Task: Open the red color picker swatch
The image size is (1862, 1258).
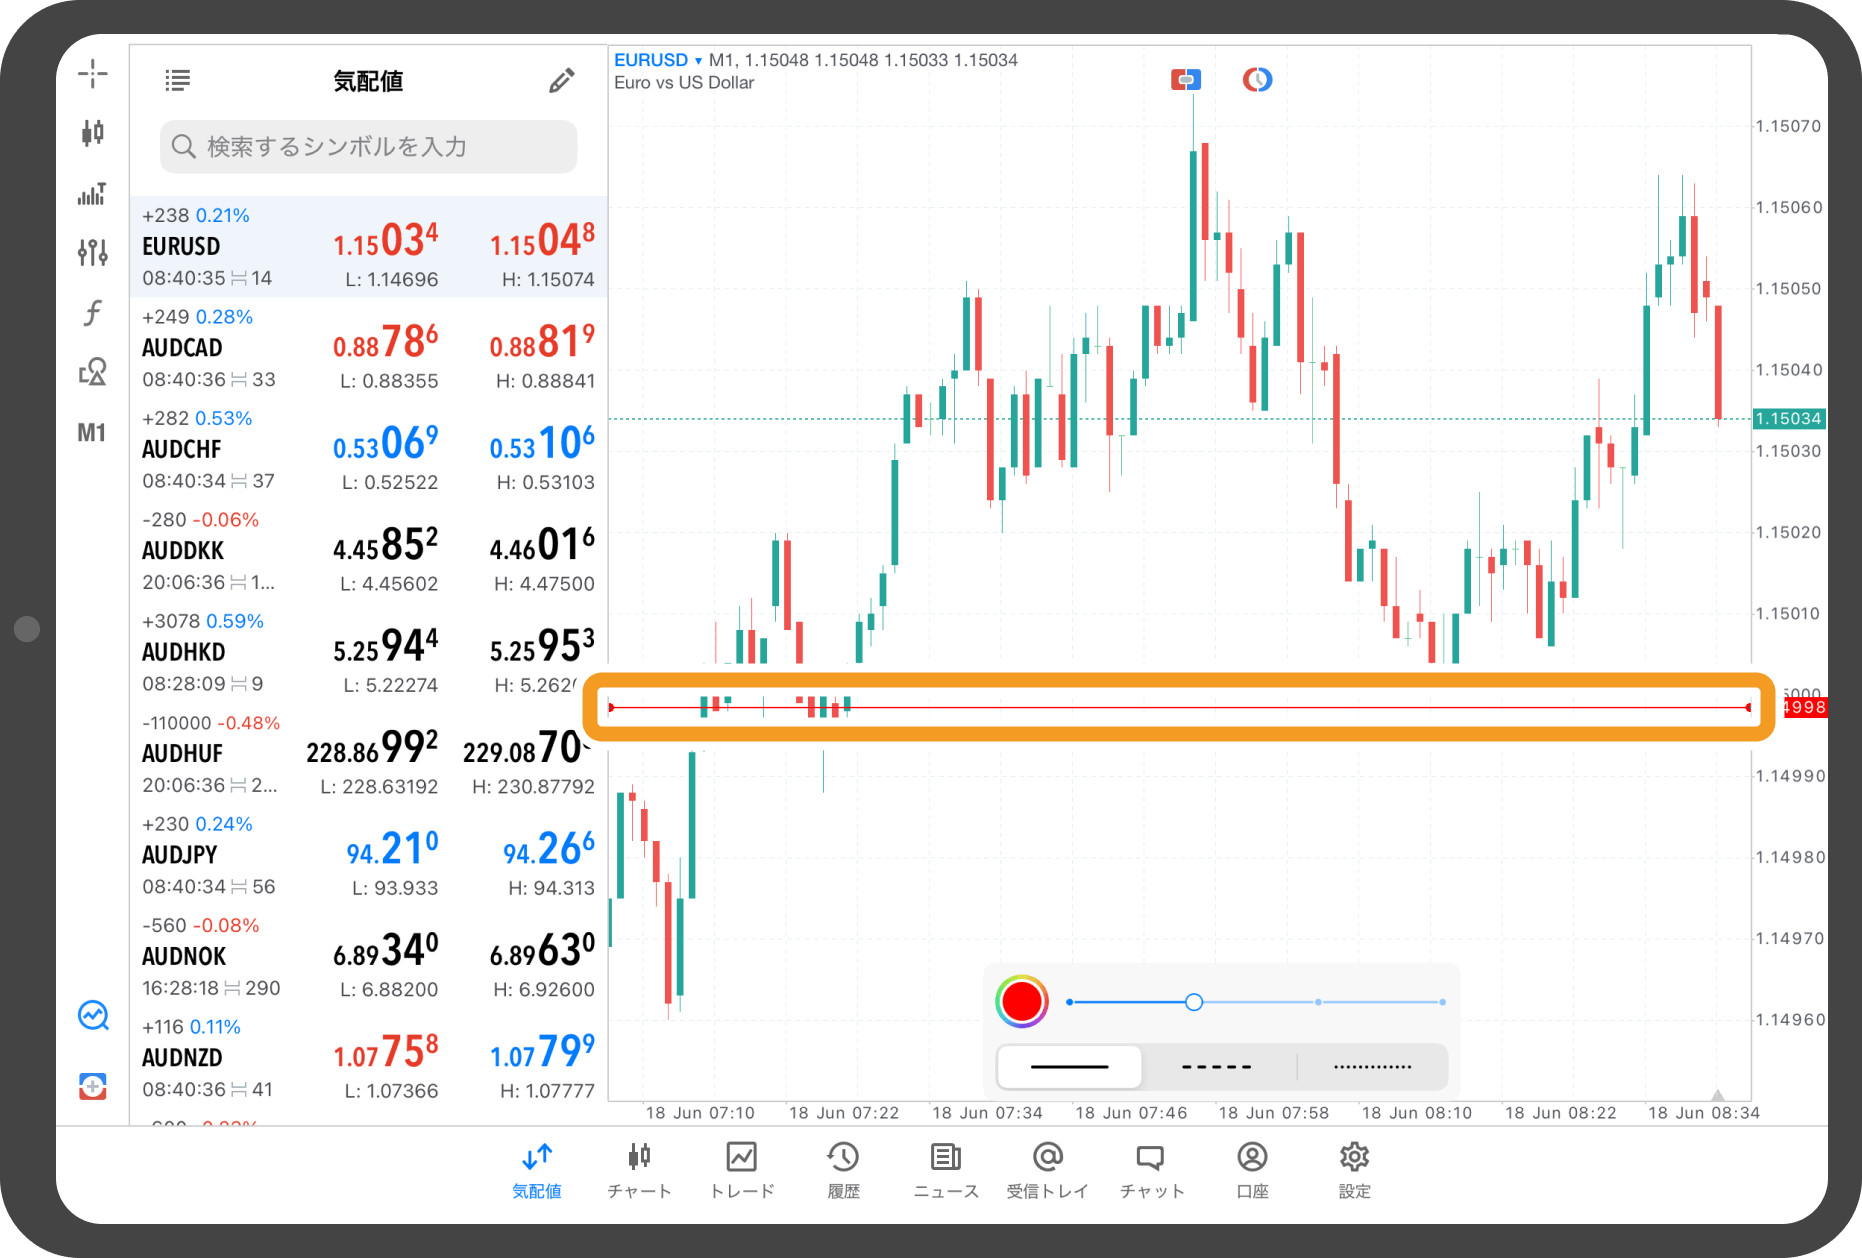Action: (1022, 1001)
